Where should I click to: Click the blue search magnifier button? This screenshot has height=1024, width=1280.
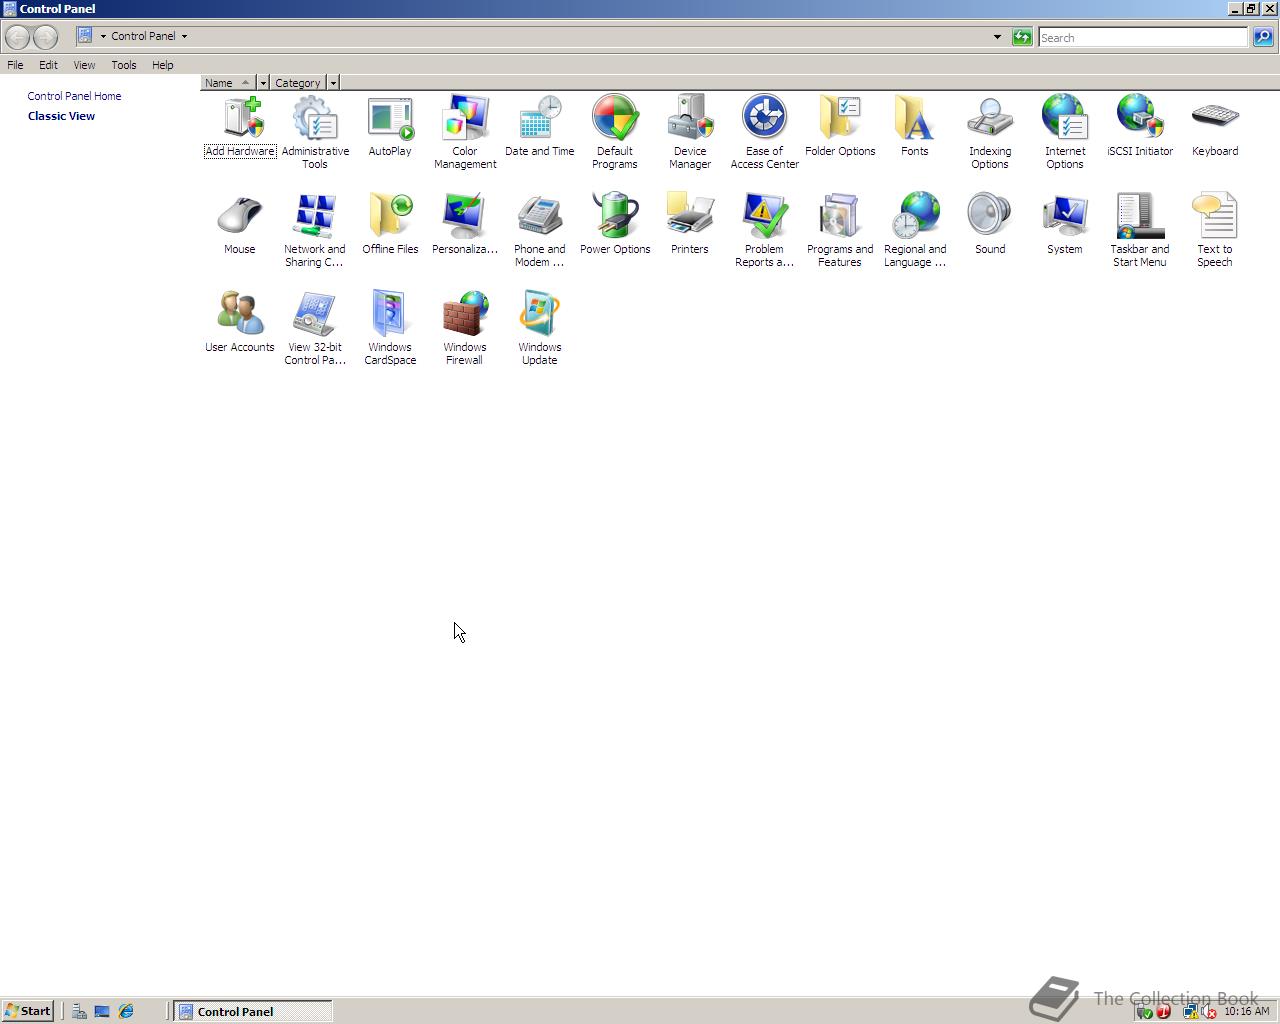point(1263,37)
